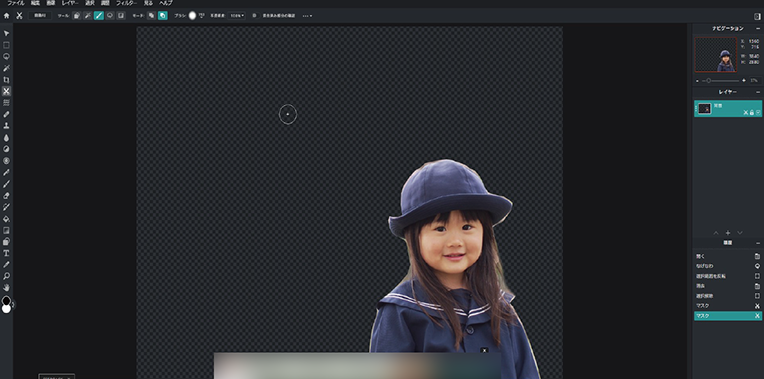Select the Zoom magnifier tool
Screen dimensions: 764x379
coord(6,276)
